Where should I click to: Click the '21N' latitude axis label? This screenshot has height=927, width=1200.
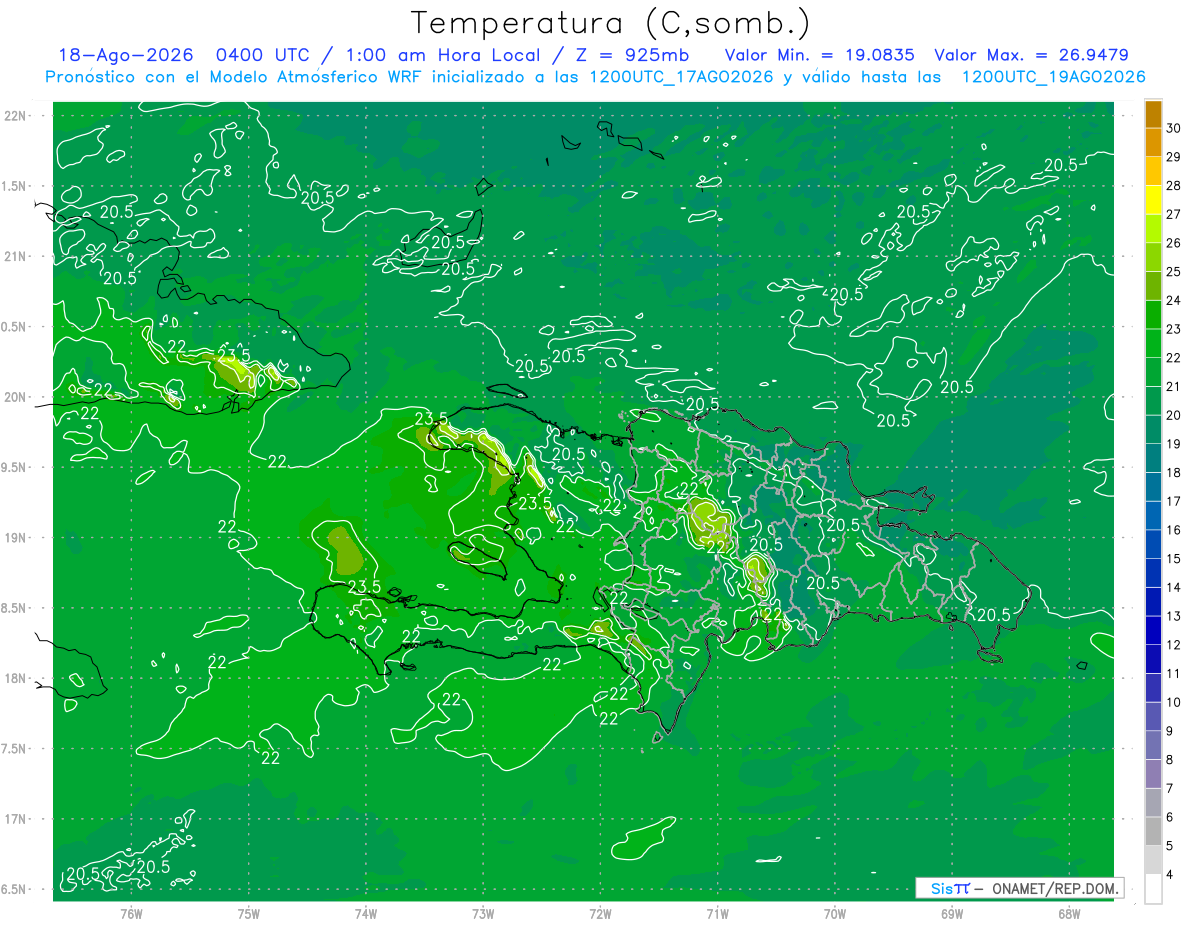(x=17, y=256)
